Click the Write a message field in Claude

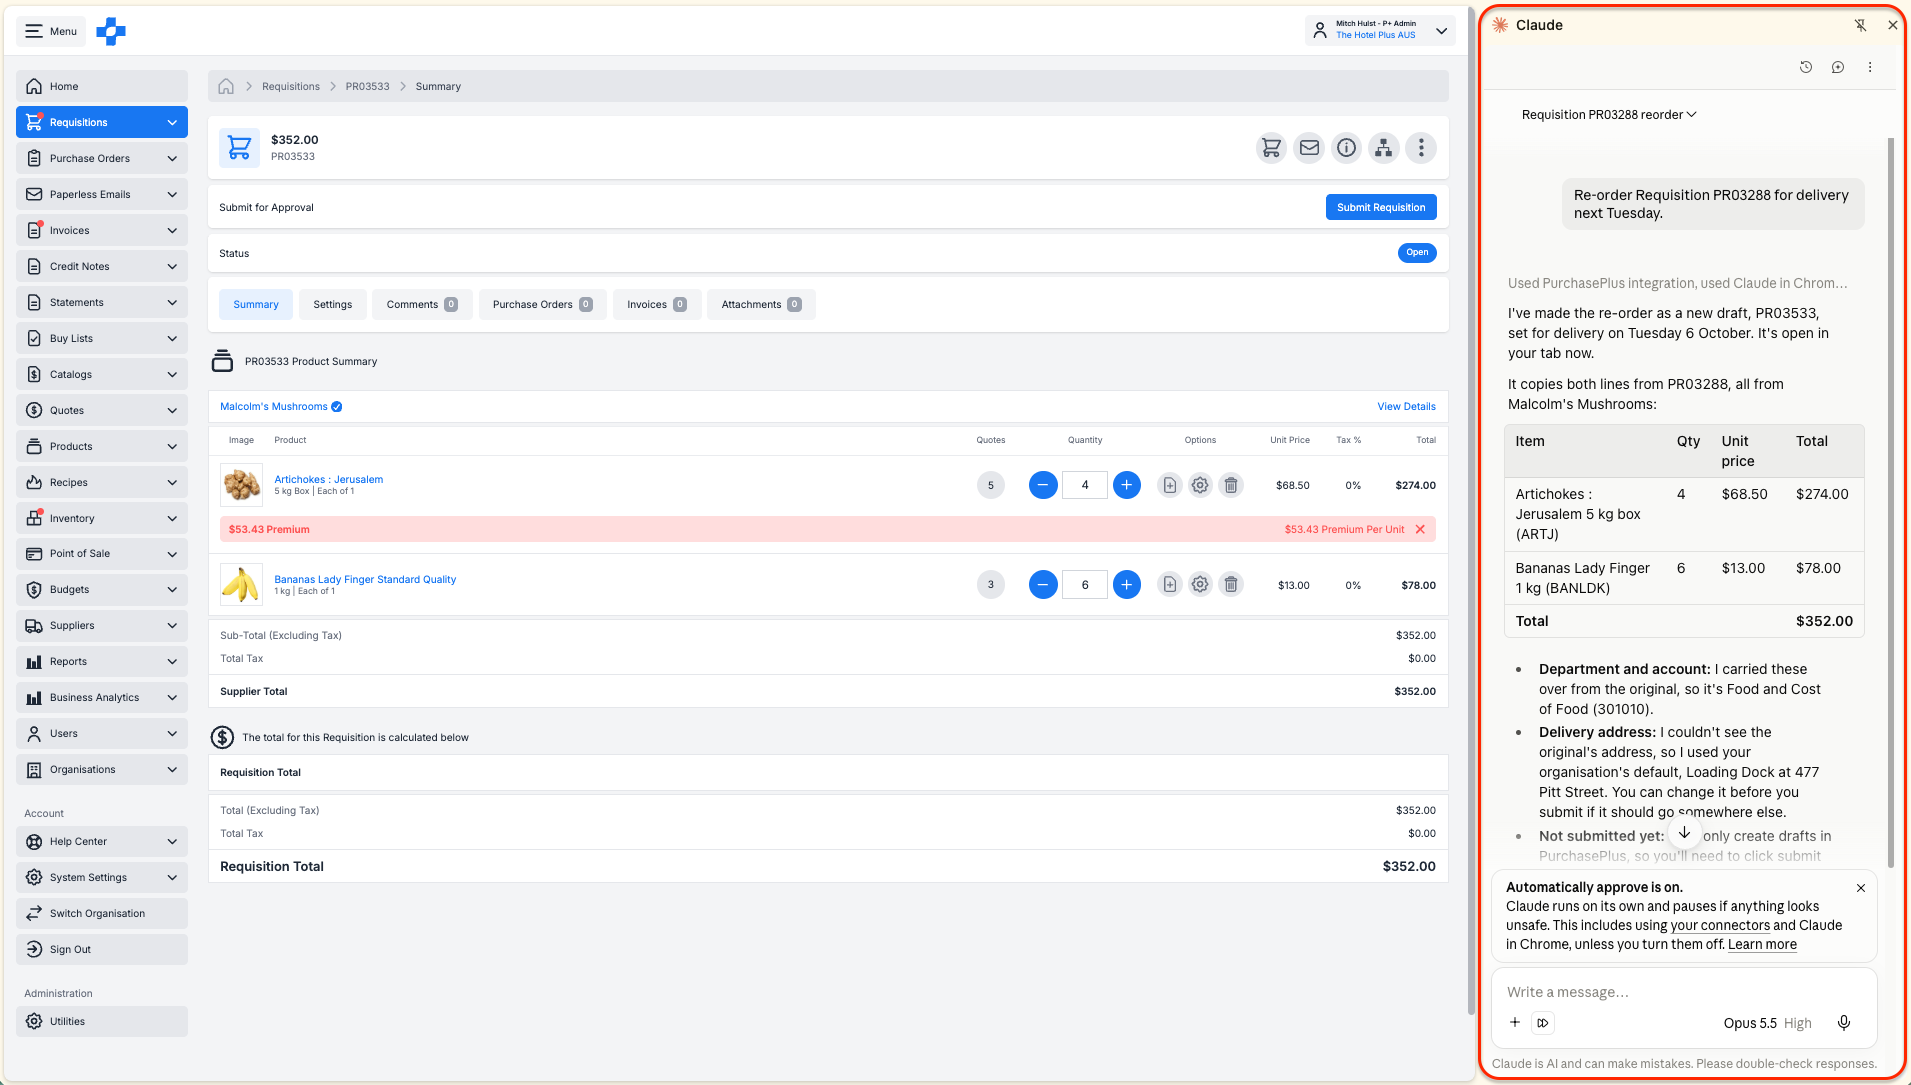[1684, 992]
